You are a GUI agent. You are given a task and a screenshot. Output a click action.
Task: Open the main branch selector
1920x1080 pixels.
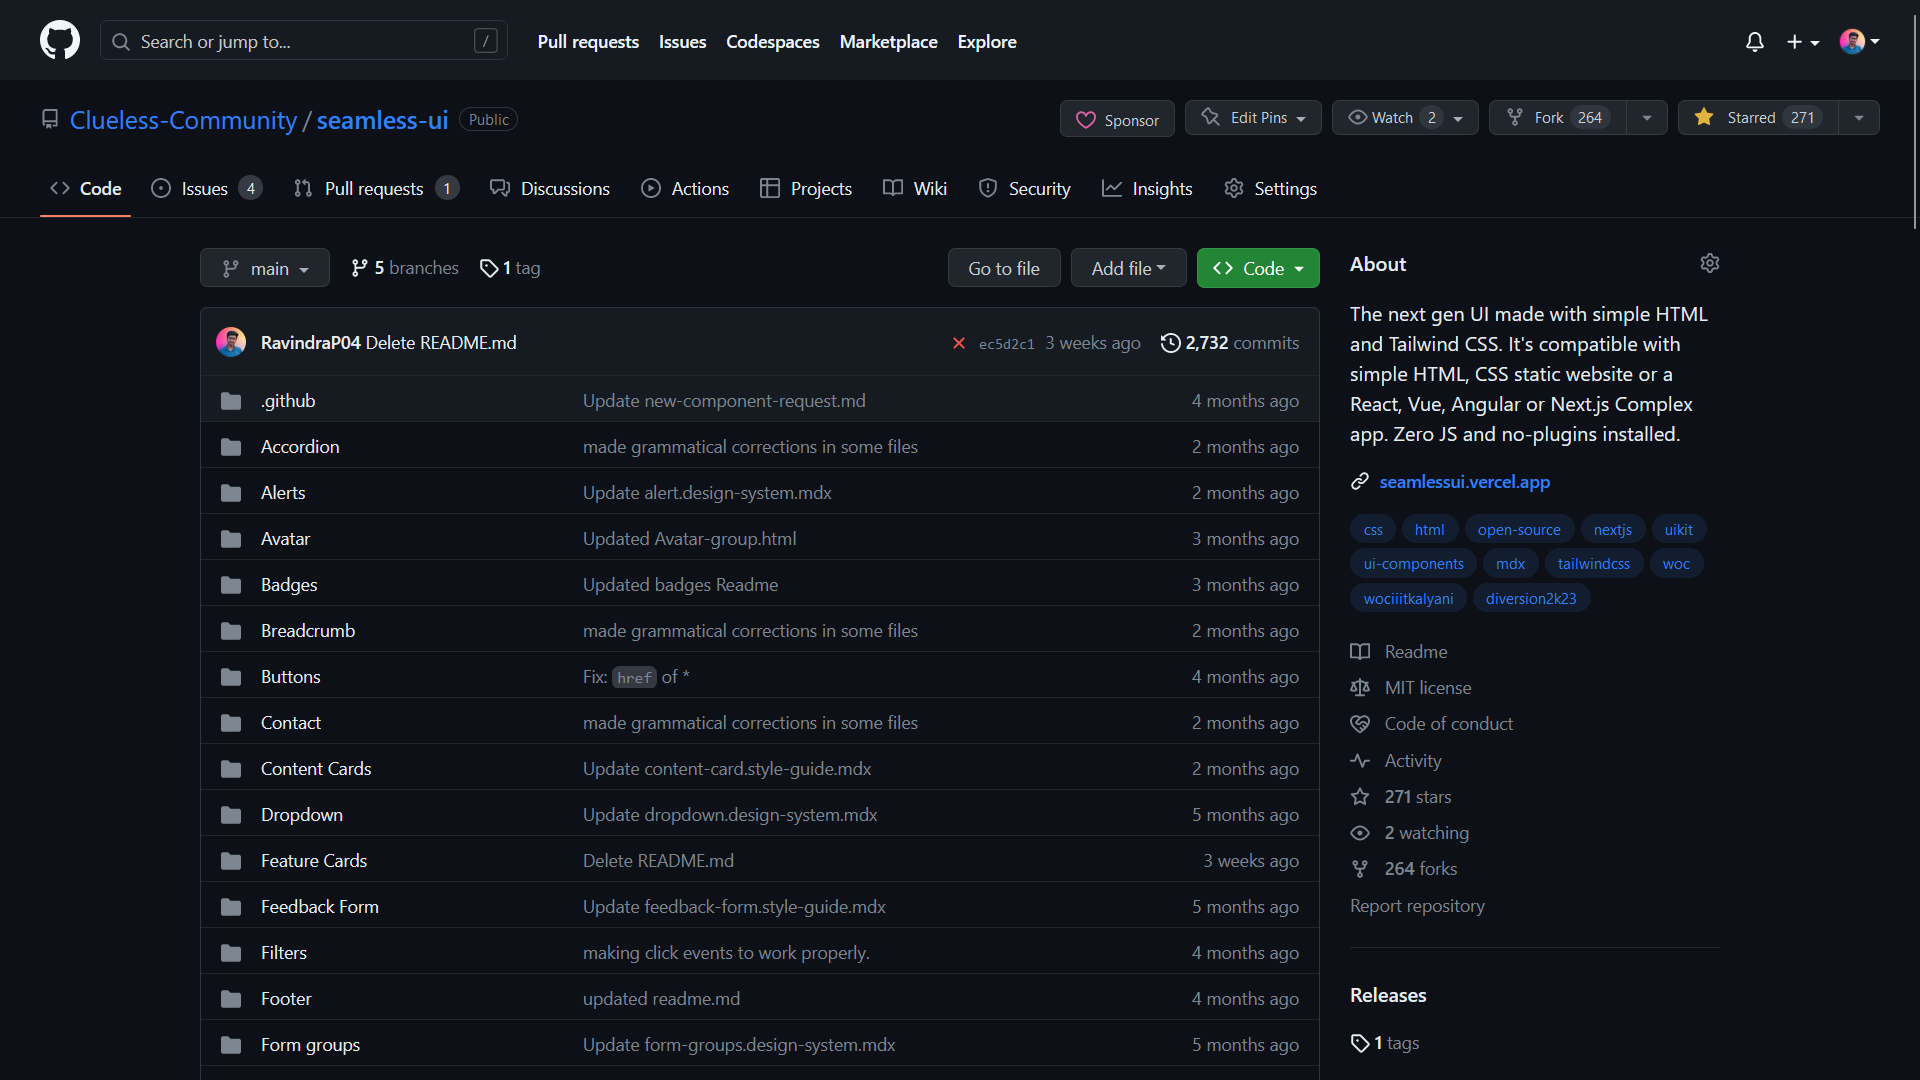point(265,268)
